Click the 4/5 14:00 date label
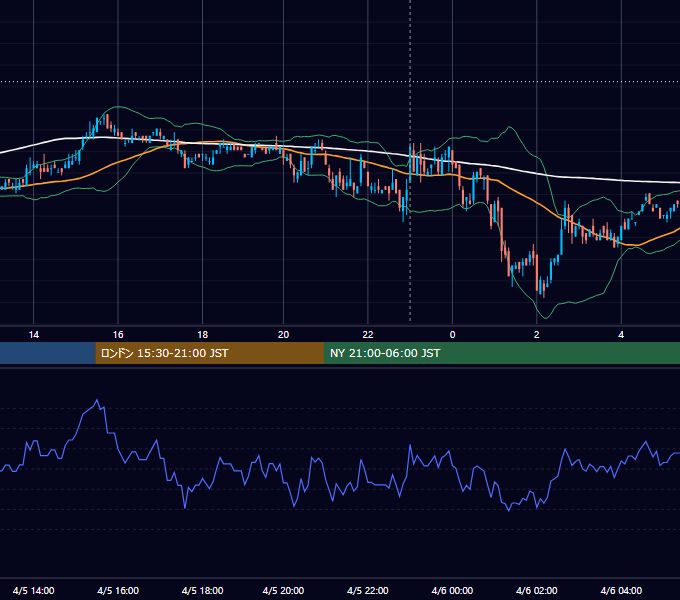This screenshot has width=680, height=600. (33, 590)
